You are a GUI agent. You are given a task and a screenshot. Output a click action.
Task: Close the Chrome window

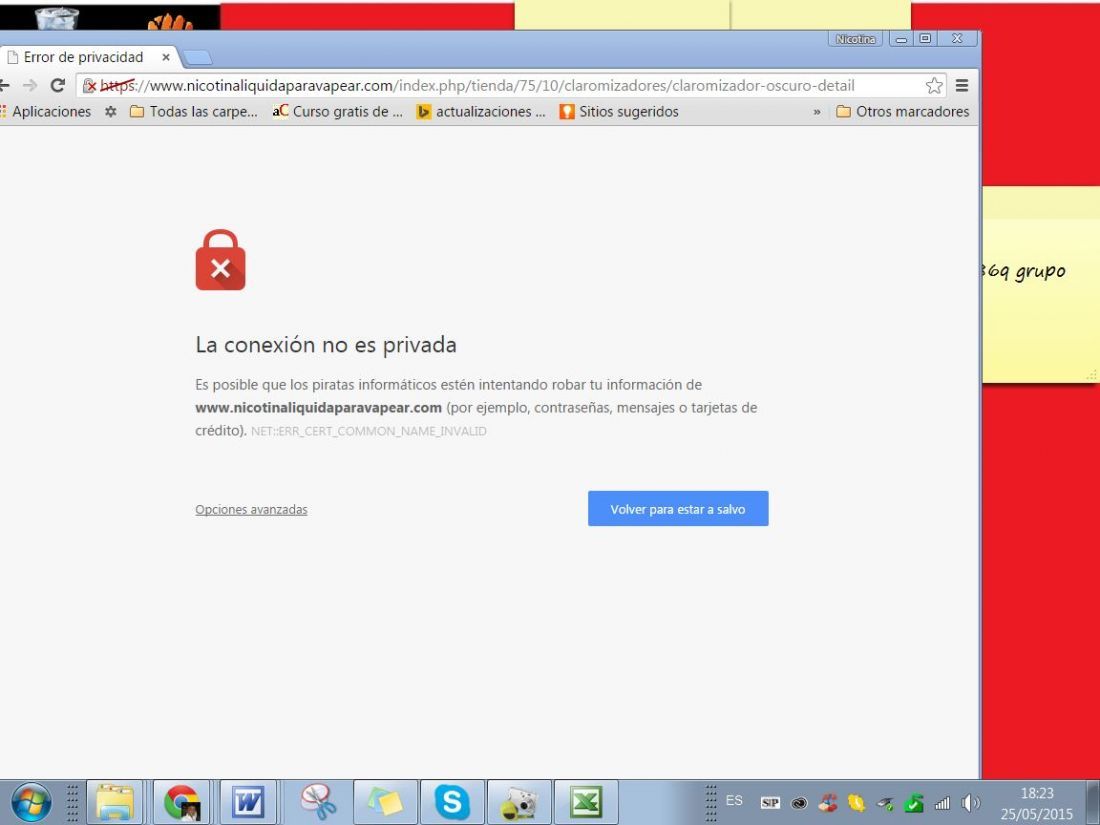(x=957, y=39)
